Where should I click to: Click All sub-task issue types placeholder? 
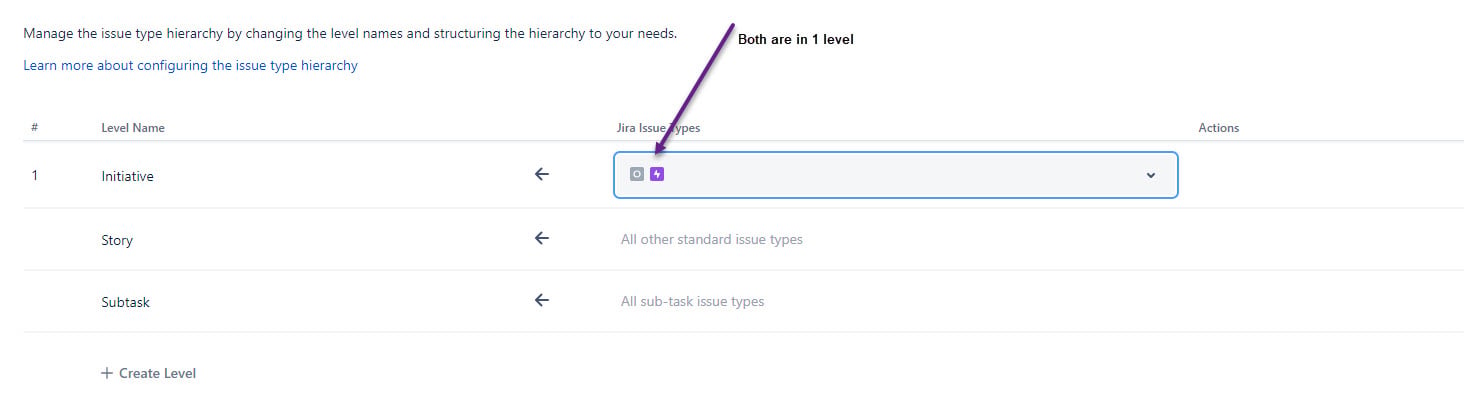coord(692,301)
